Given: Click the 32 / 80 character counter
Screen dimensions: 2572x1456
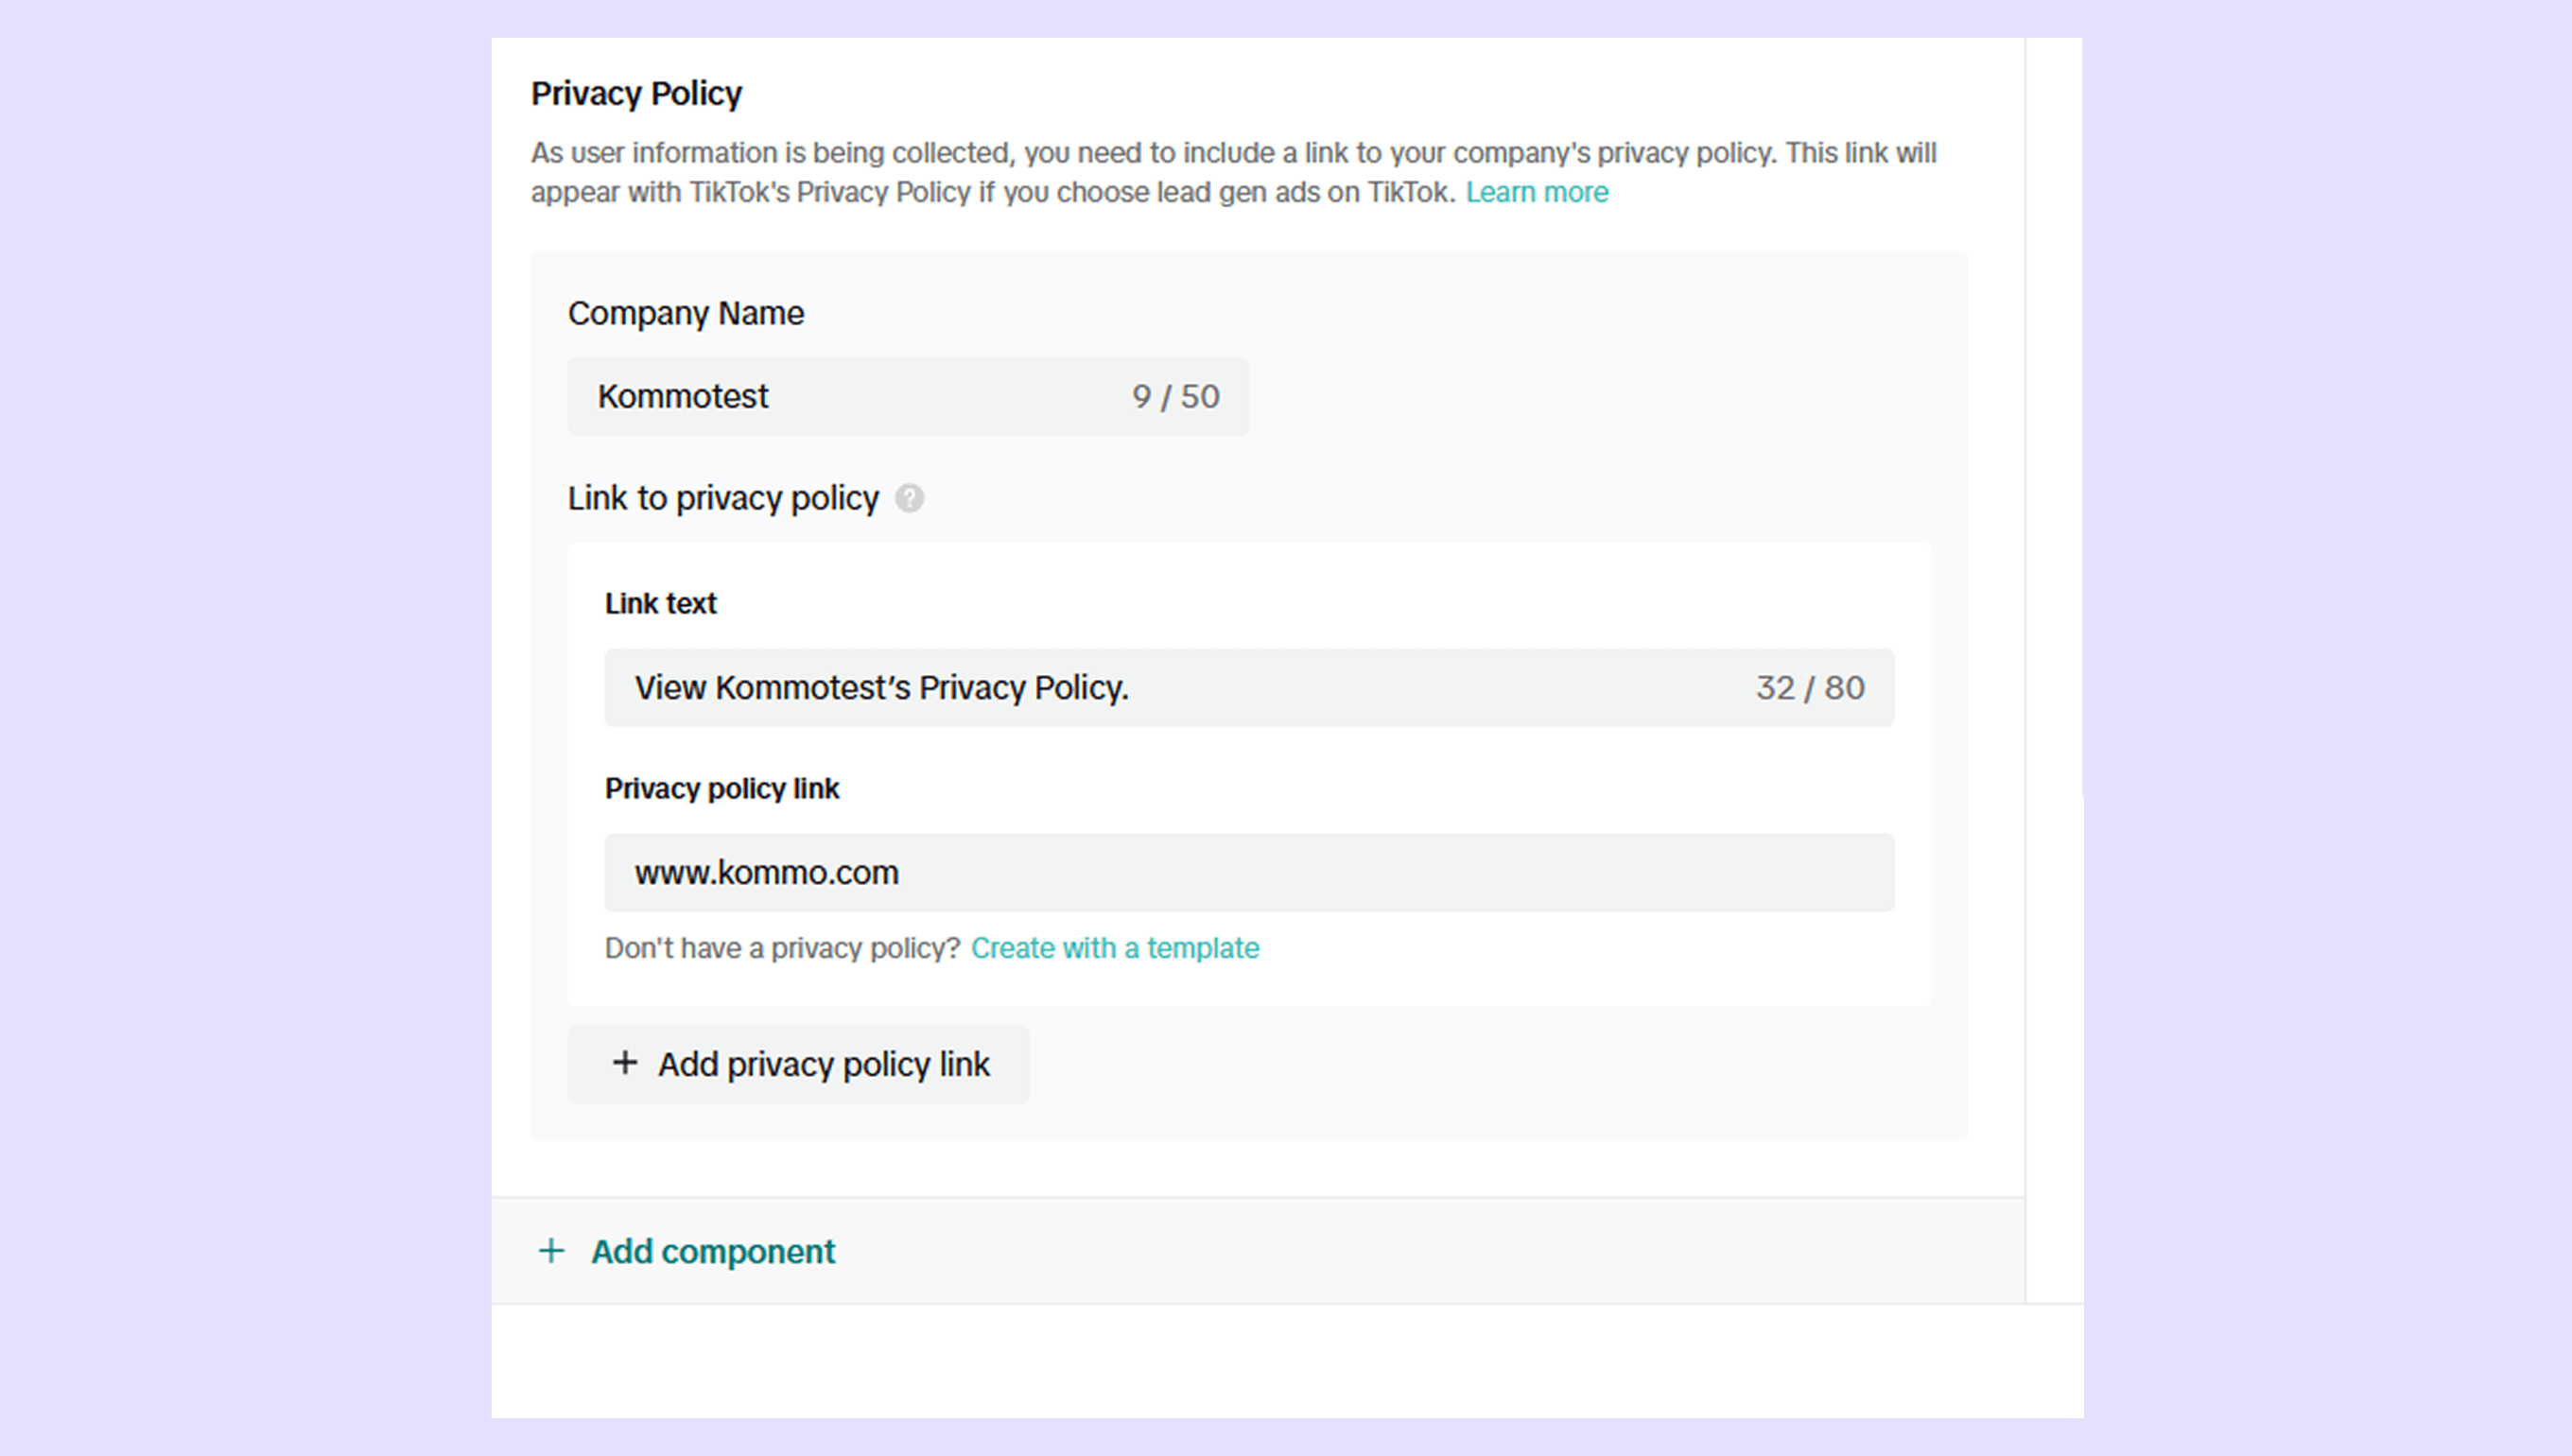Looking at the screenshot, I should (x=1809, y=688).
